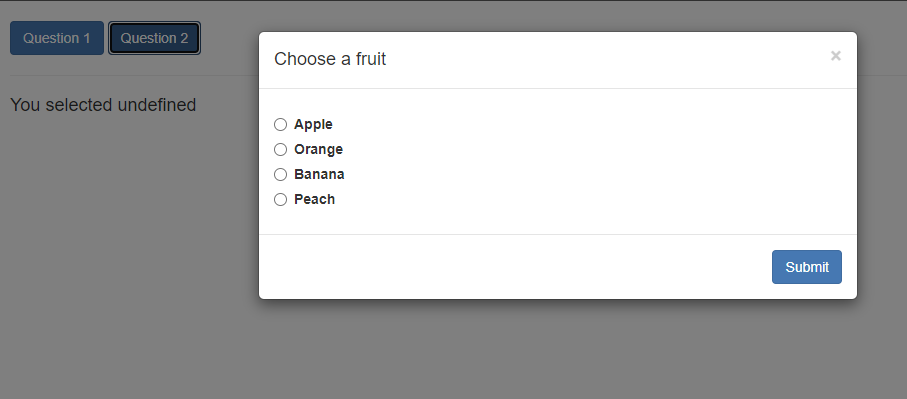
Task: Click the bold Apple label text
Action: tap(313, 124)
